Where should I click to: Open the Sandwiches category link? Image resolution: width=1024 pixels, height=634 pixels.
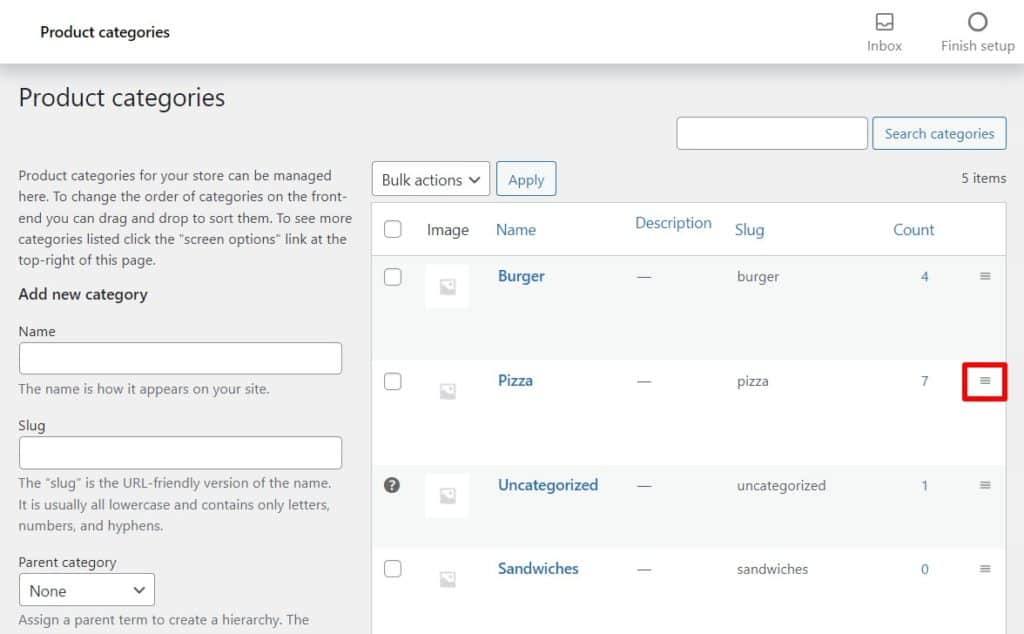[538, 568]
